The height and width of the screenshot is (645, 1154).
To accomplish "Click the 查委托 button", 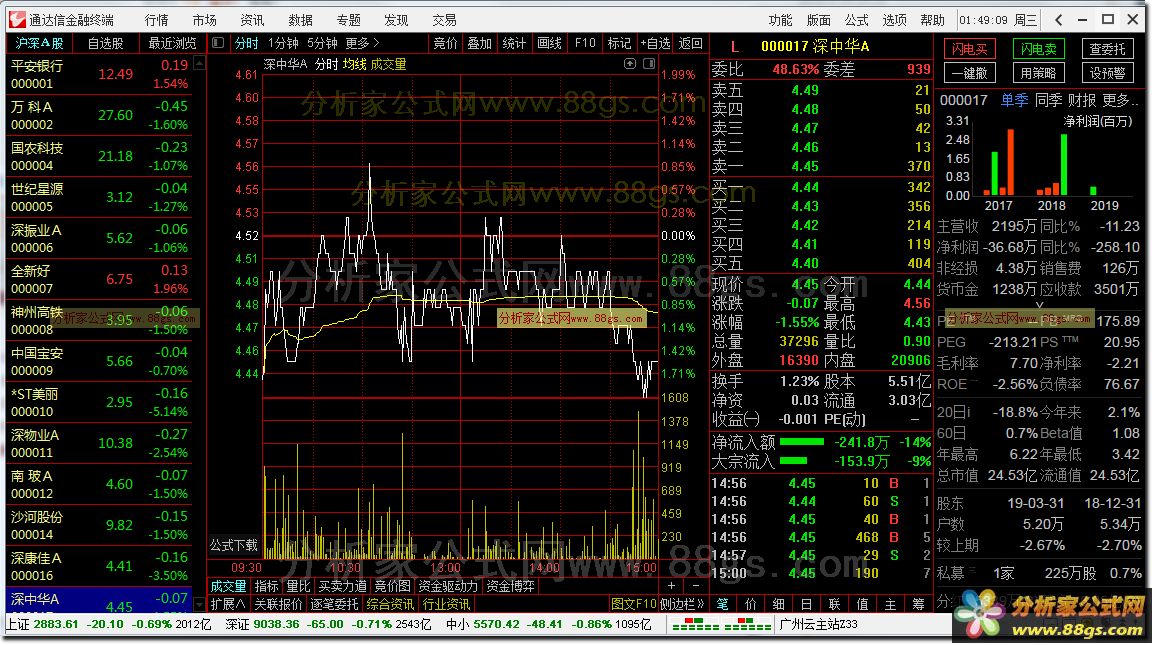I will pyautogui.click(x=1108, y=49).
